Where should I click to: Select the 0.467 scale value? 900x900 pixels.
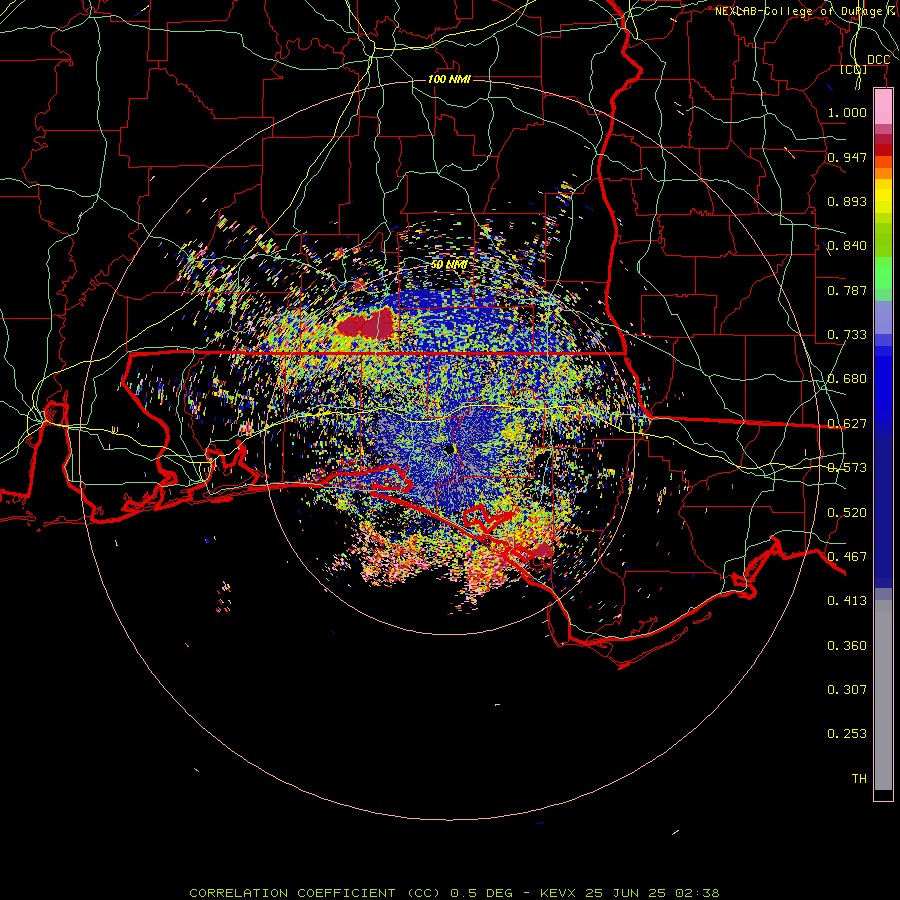[x=847, y=557]
